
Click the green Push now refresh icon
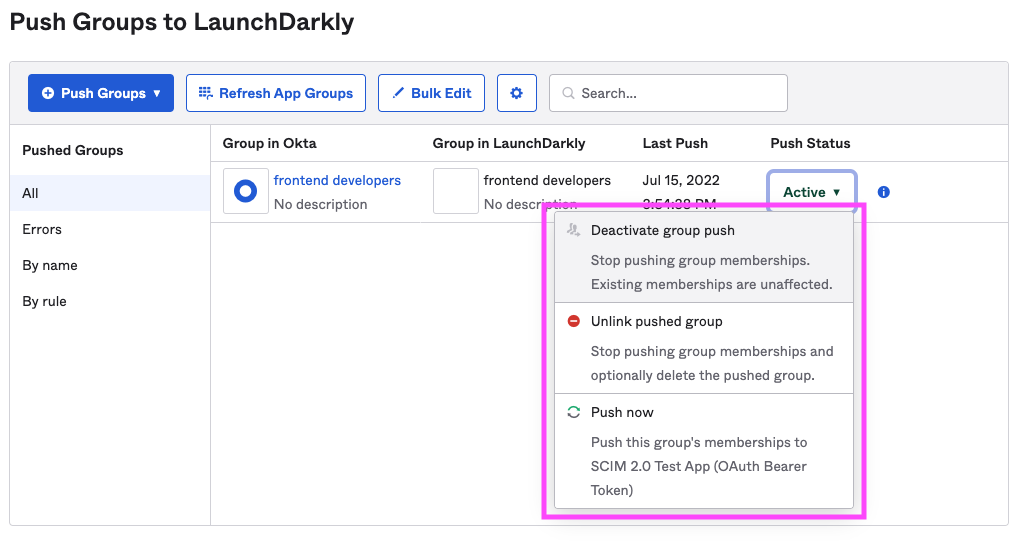tap(573, 412)
